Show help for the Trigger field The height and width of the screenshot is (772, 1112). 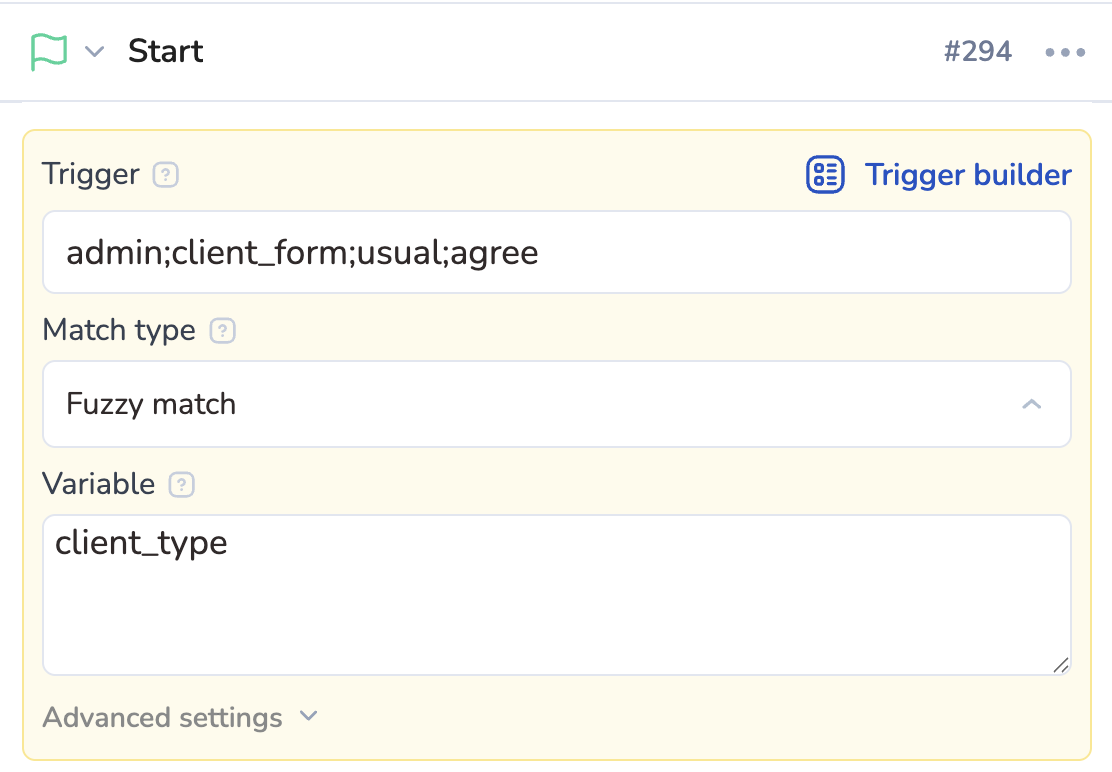(x=166, y=175)
